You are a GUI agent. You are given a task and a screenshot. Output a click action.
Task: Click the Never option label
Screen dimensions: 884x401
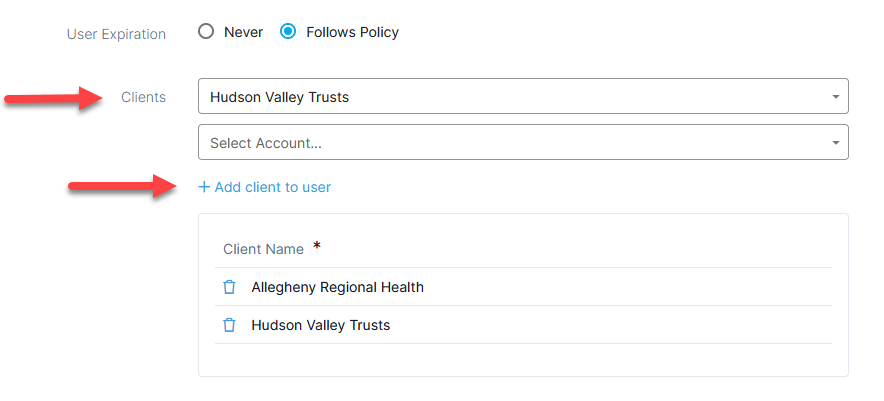[x=244, y=32]
